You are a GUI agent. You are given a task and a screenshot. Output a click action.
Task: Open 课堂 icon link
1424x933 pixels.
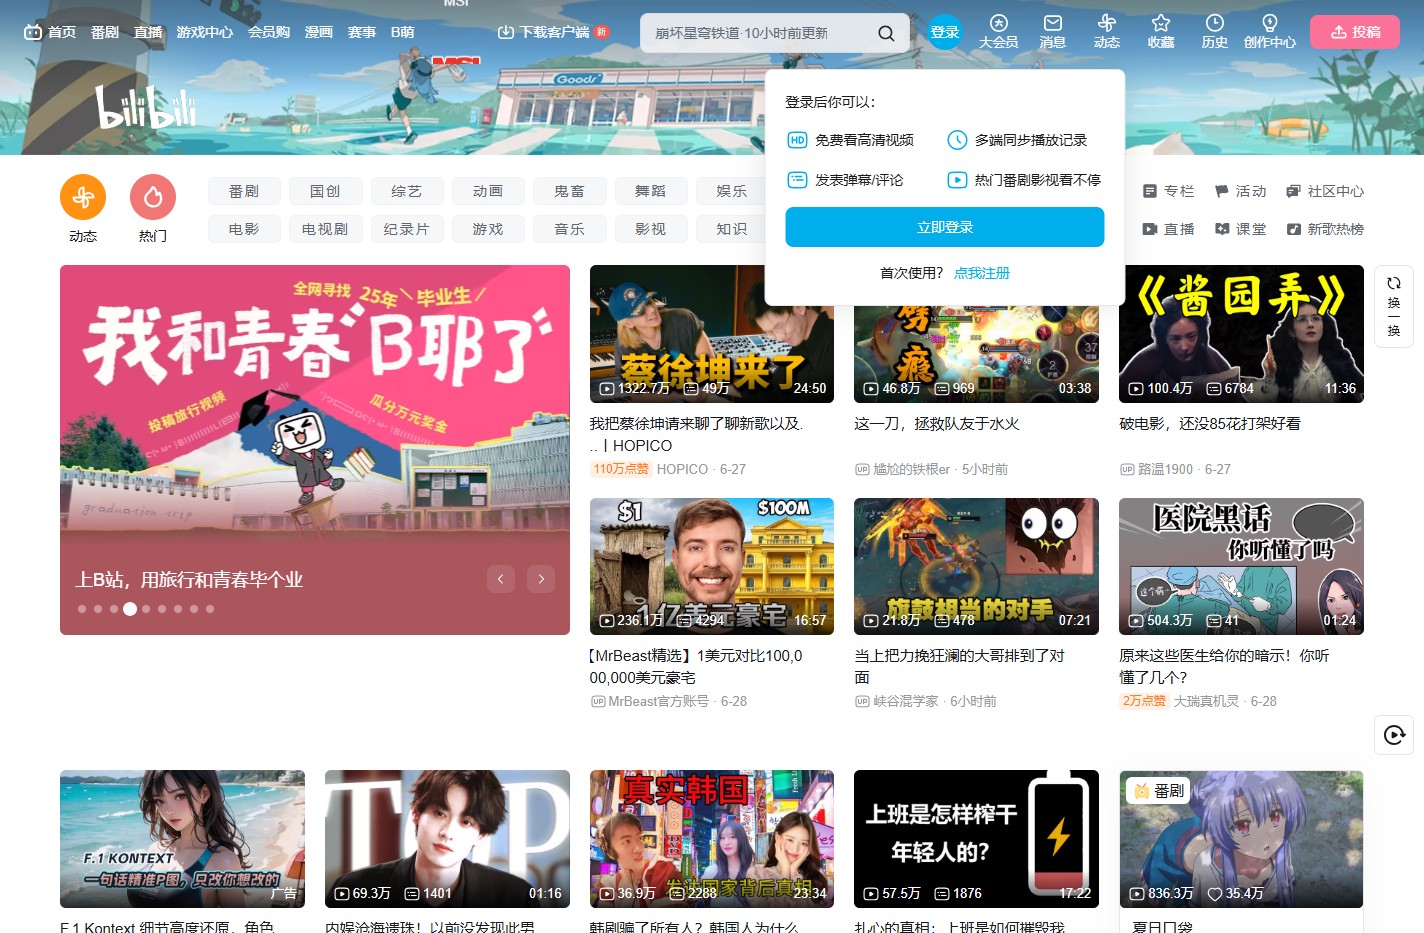(x=1240, y=229)
